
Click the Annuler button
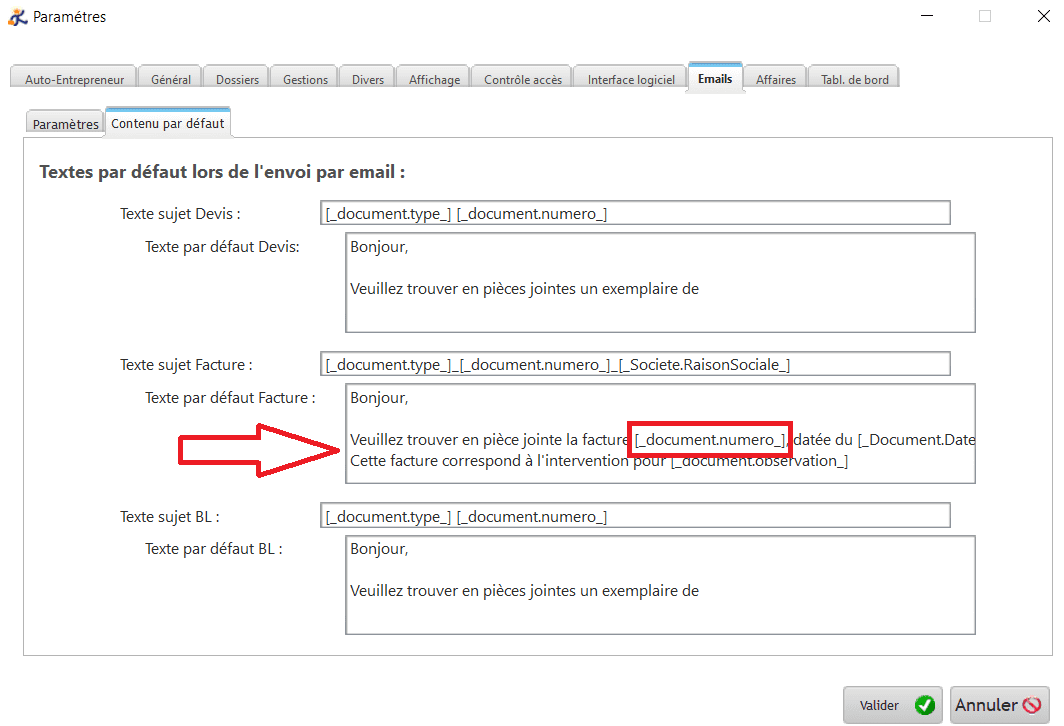(999, 705)
